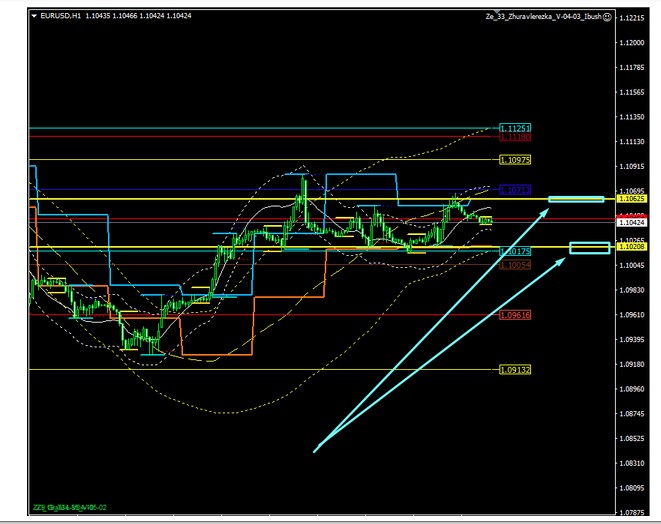Select the red 1.09616 level label
Viewport: 661px width, 524px height.
514,315
